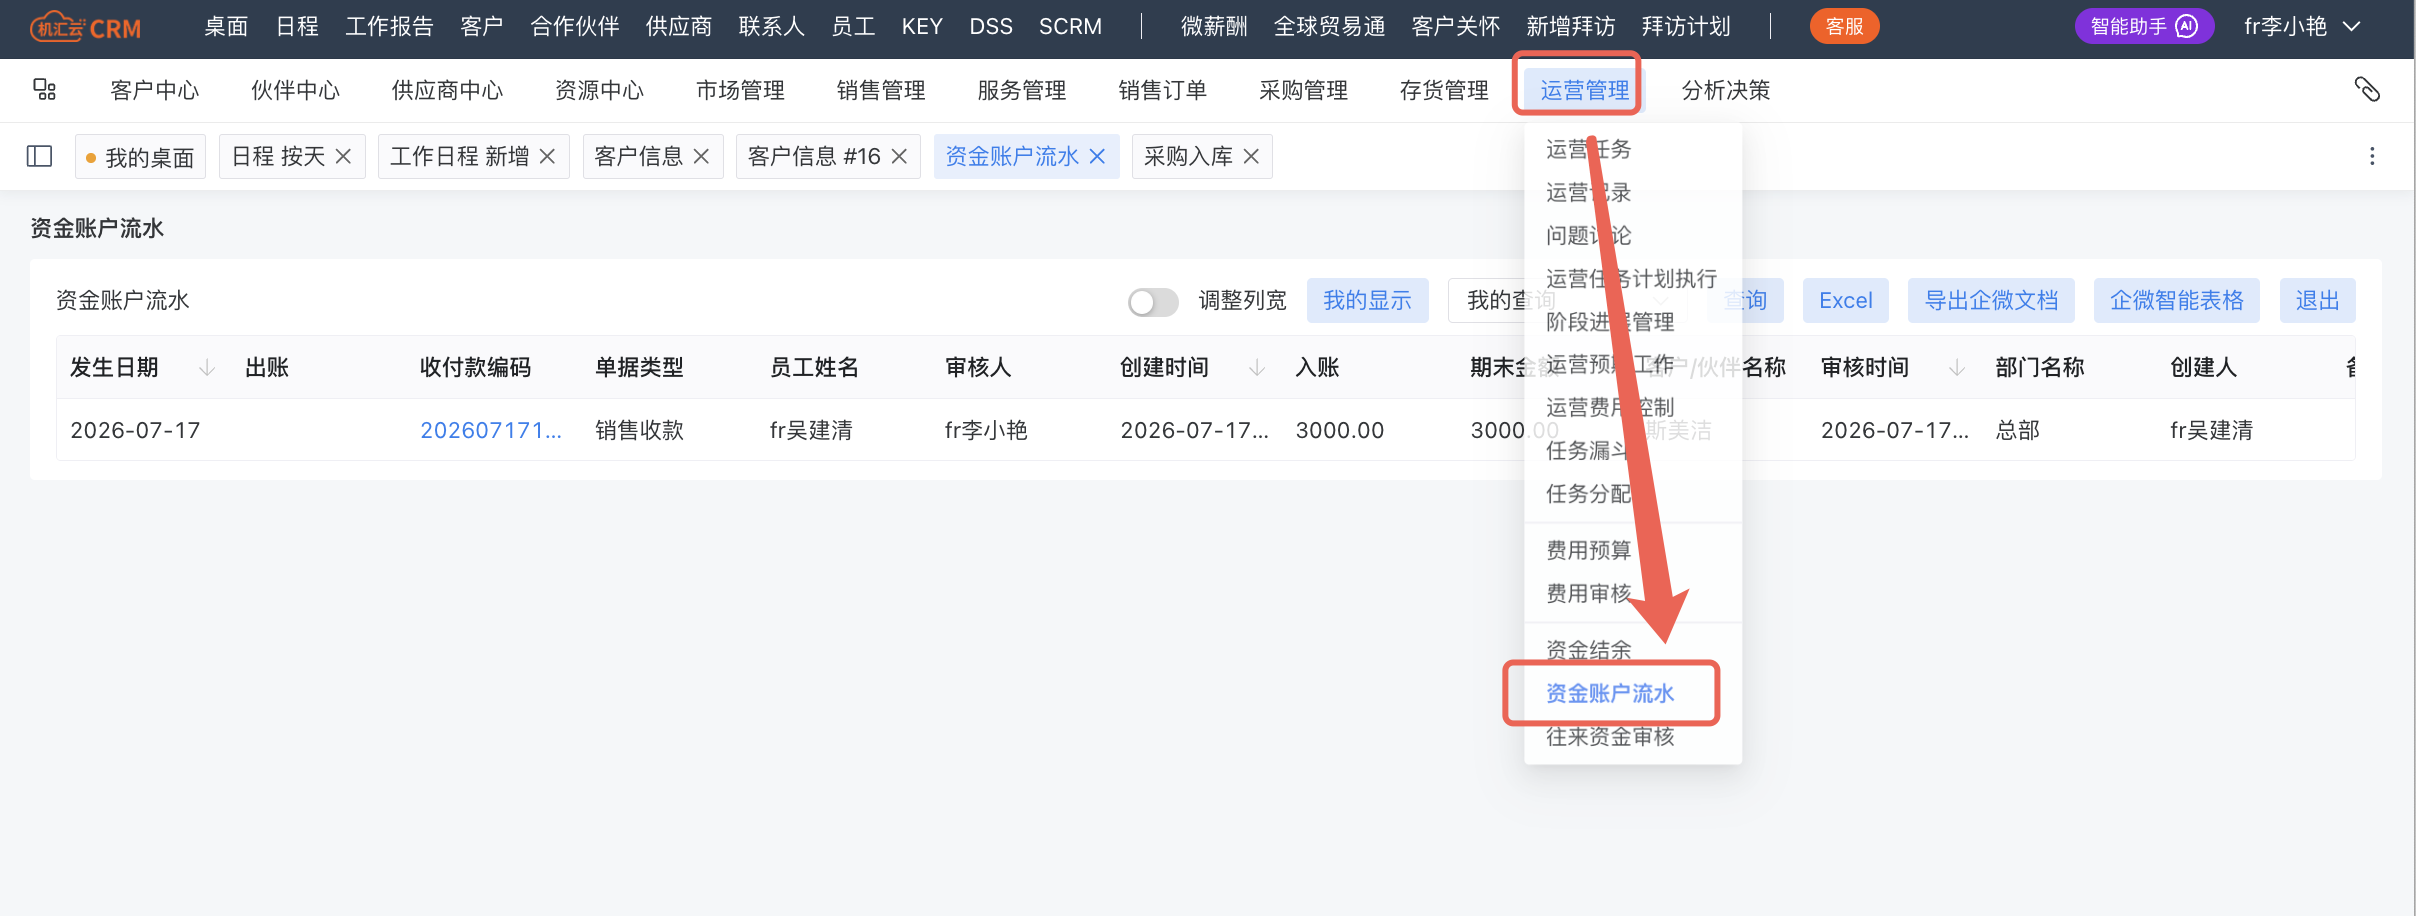Click the 客服 button

[1844, 27]
